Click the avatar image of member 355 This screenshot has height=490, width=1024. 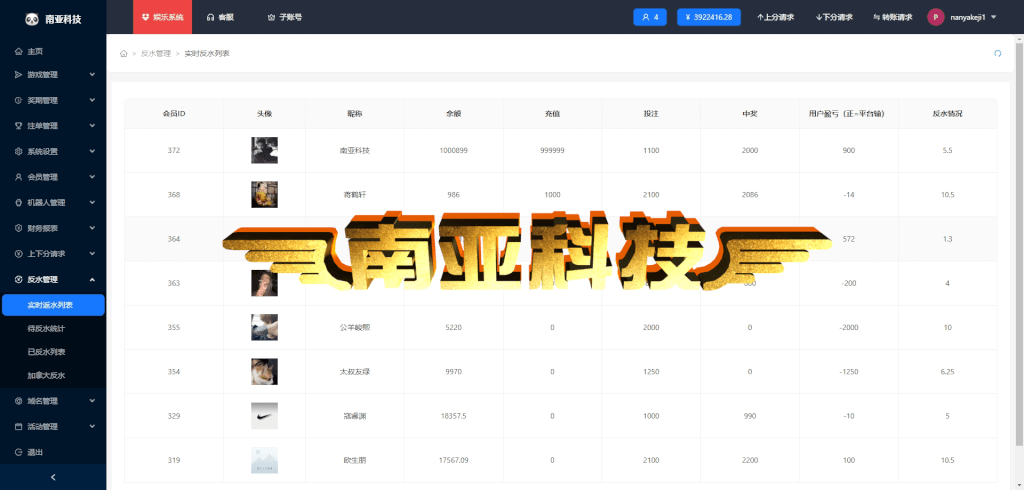coord(264,327)
